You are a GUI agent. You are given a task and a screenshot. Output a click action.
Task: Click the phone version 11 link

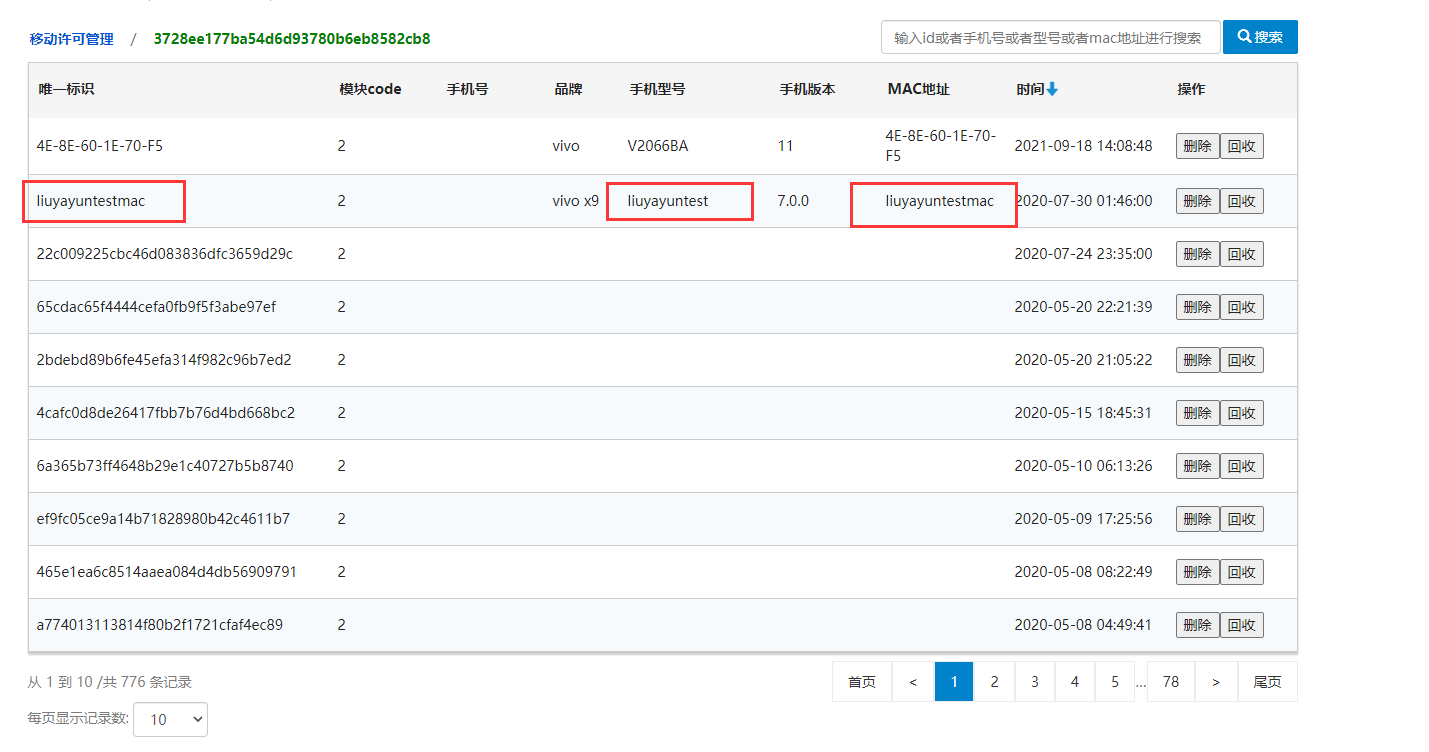coord(785,146)
